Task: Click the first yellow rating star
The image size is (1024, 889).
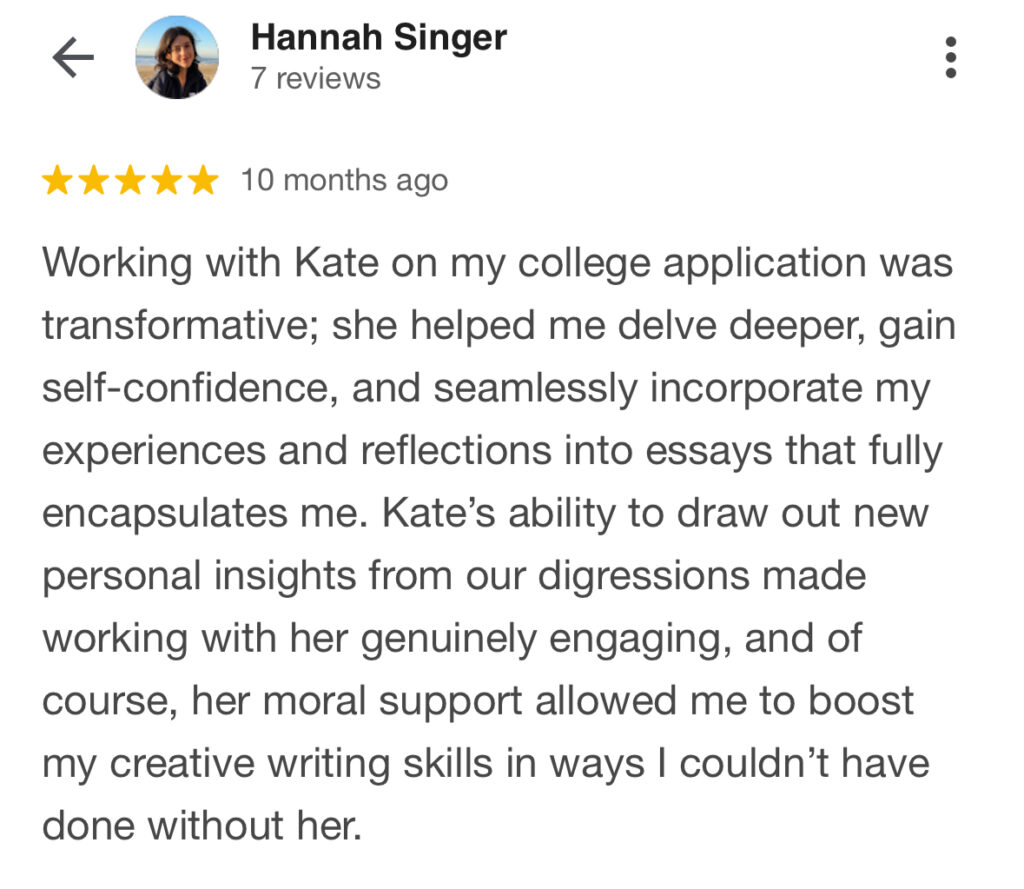Action: tap(57, 180)
